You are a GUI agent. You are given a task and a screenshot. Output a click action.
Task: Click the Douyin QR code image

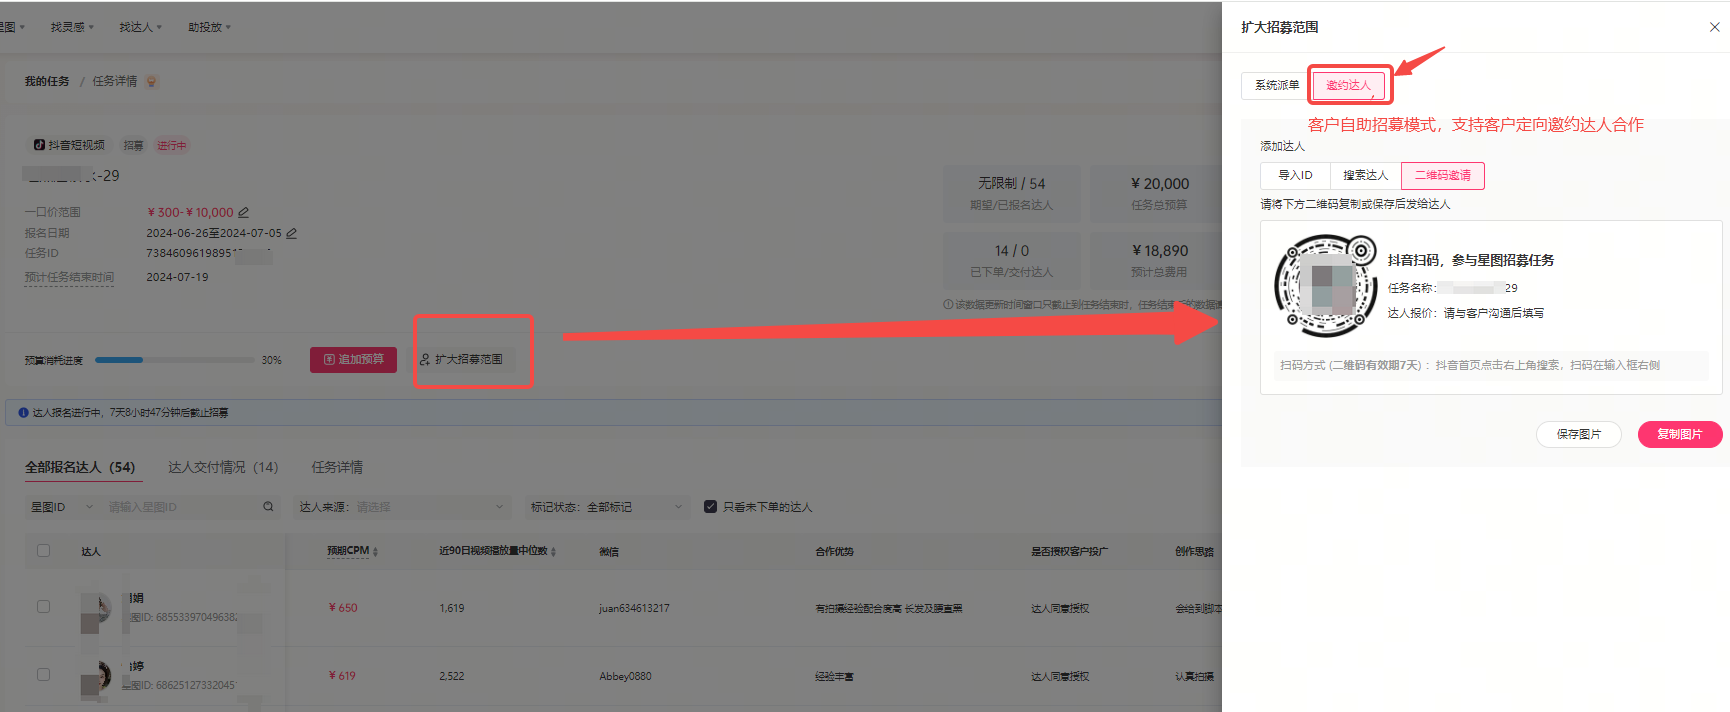pos(1327,286)
